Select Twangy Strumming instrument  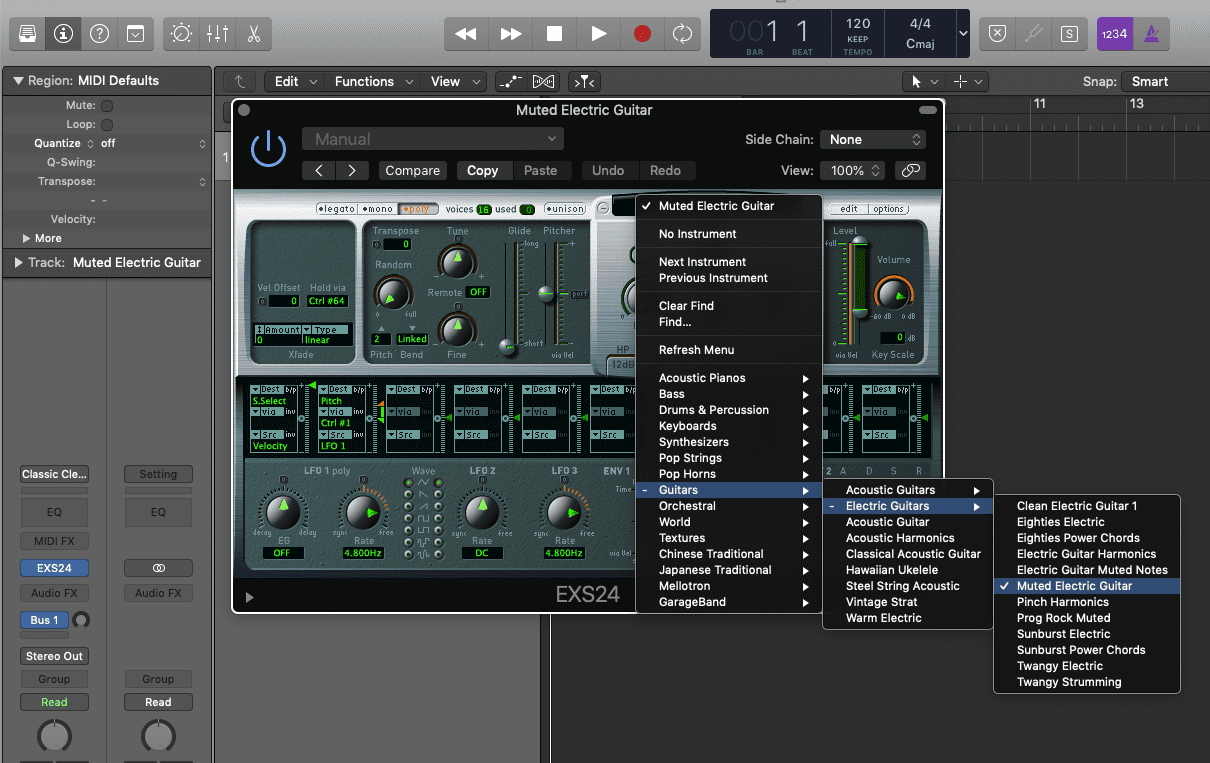click(1087, 682)
